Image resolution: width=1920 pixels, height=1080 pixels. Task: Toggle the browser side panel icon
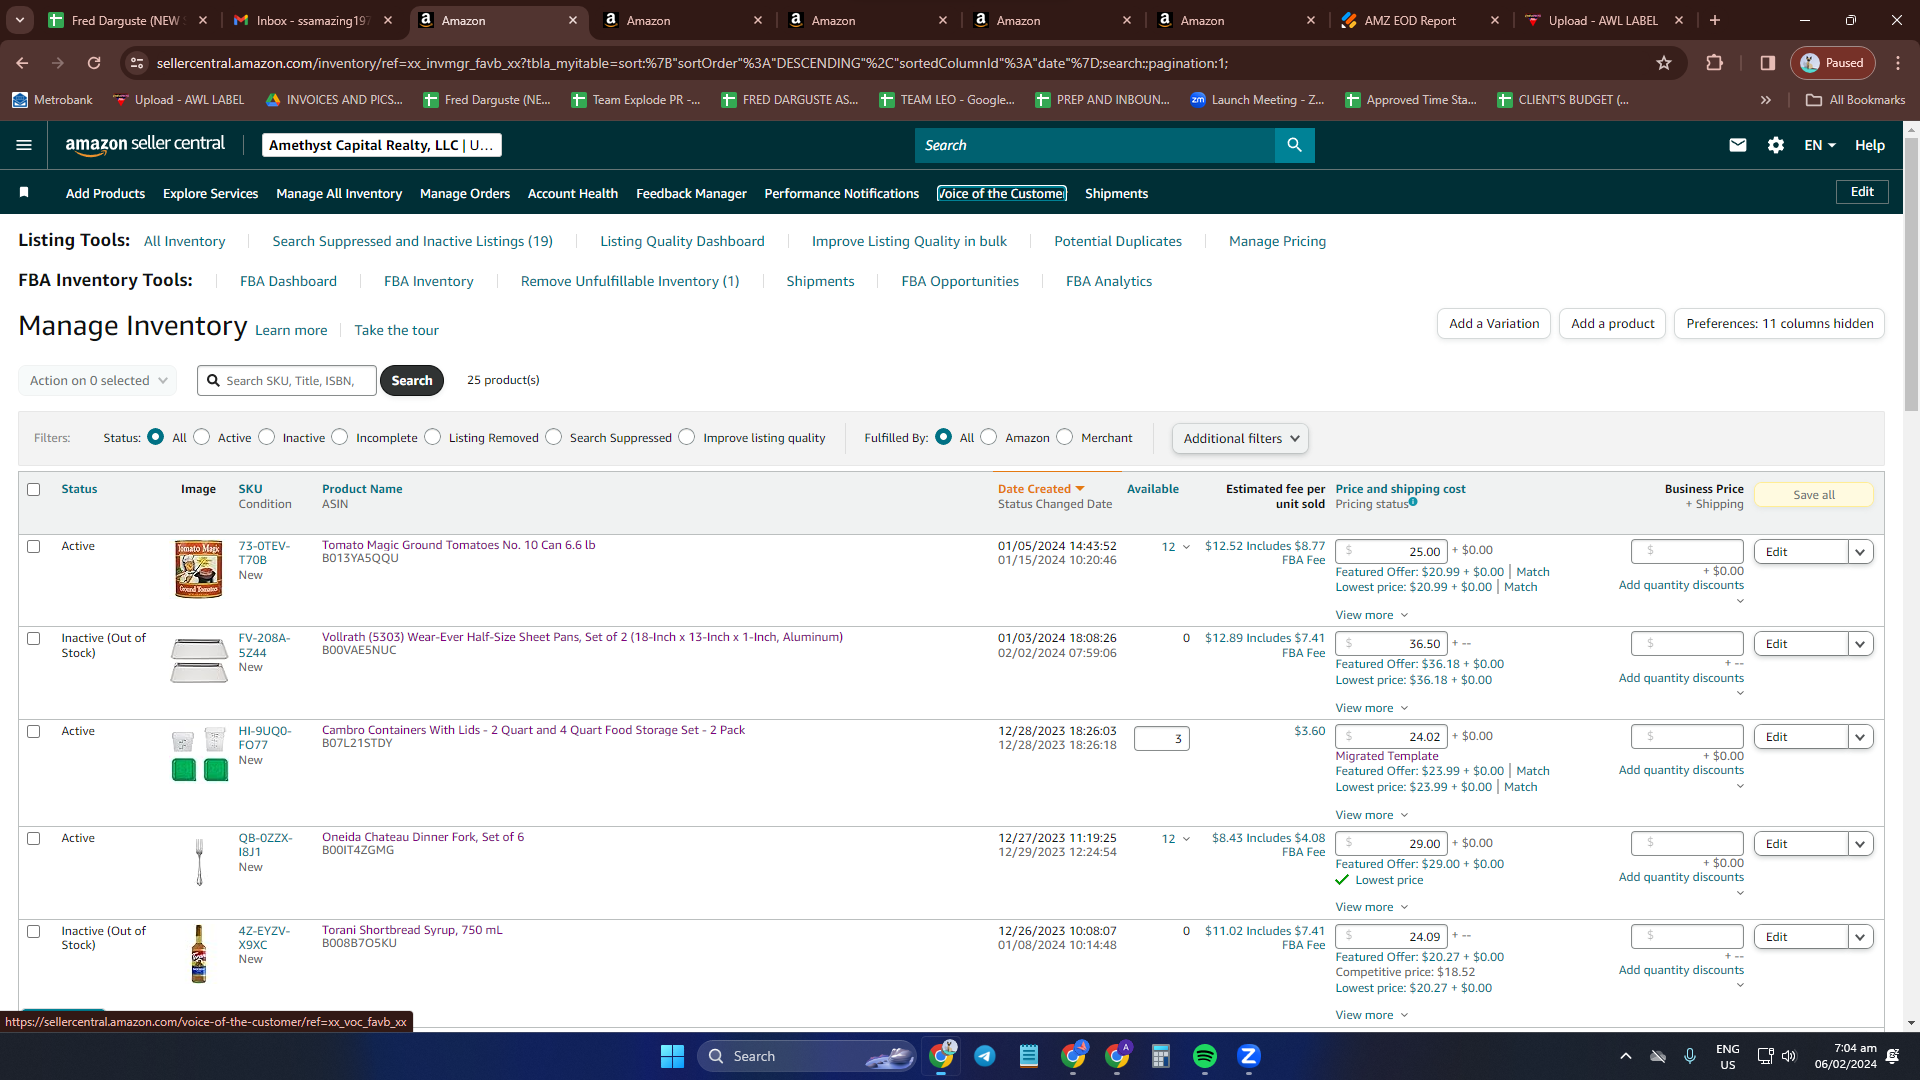coord(1768,63)
